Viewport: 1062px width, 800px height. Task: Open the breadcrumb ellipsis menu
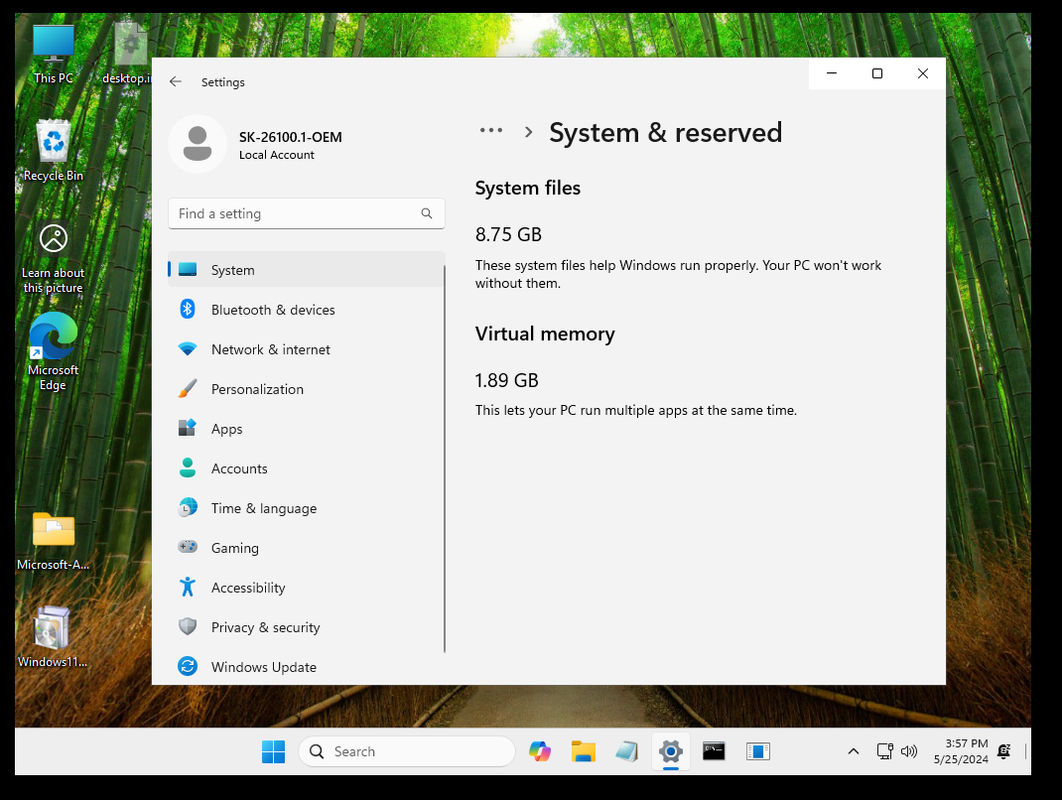coord(491,131)
